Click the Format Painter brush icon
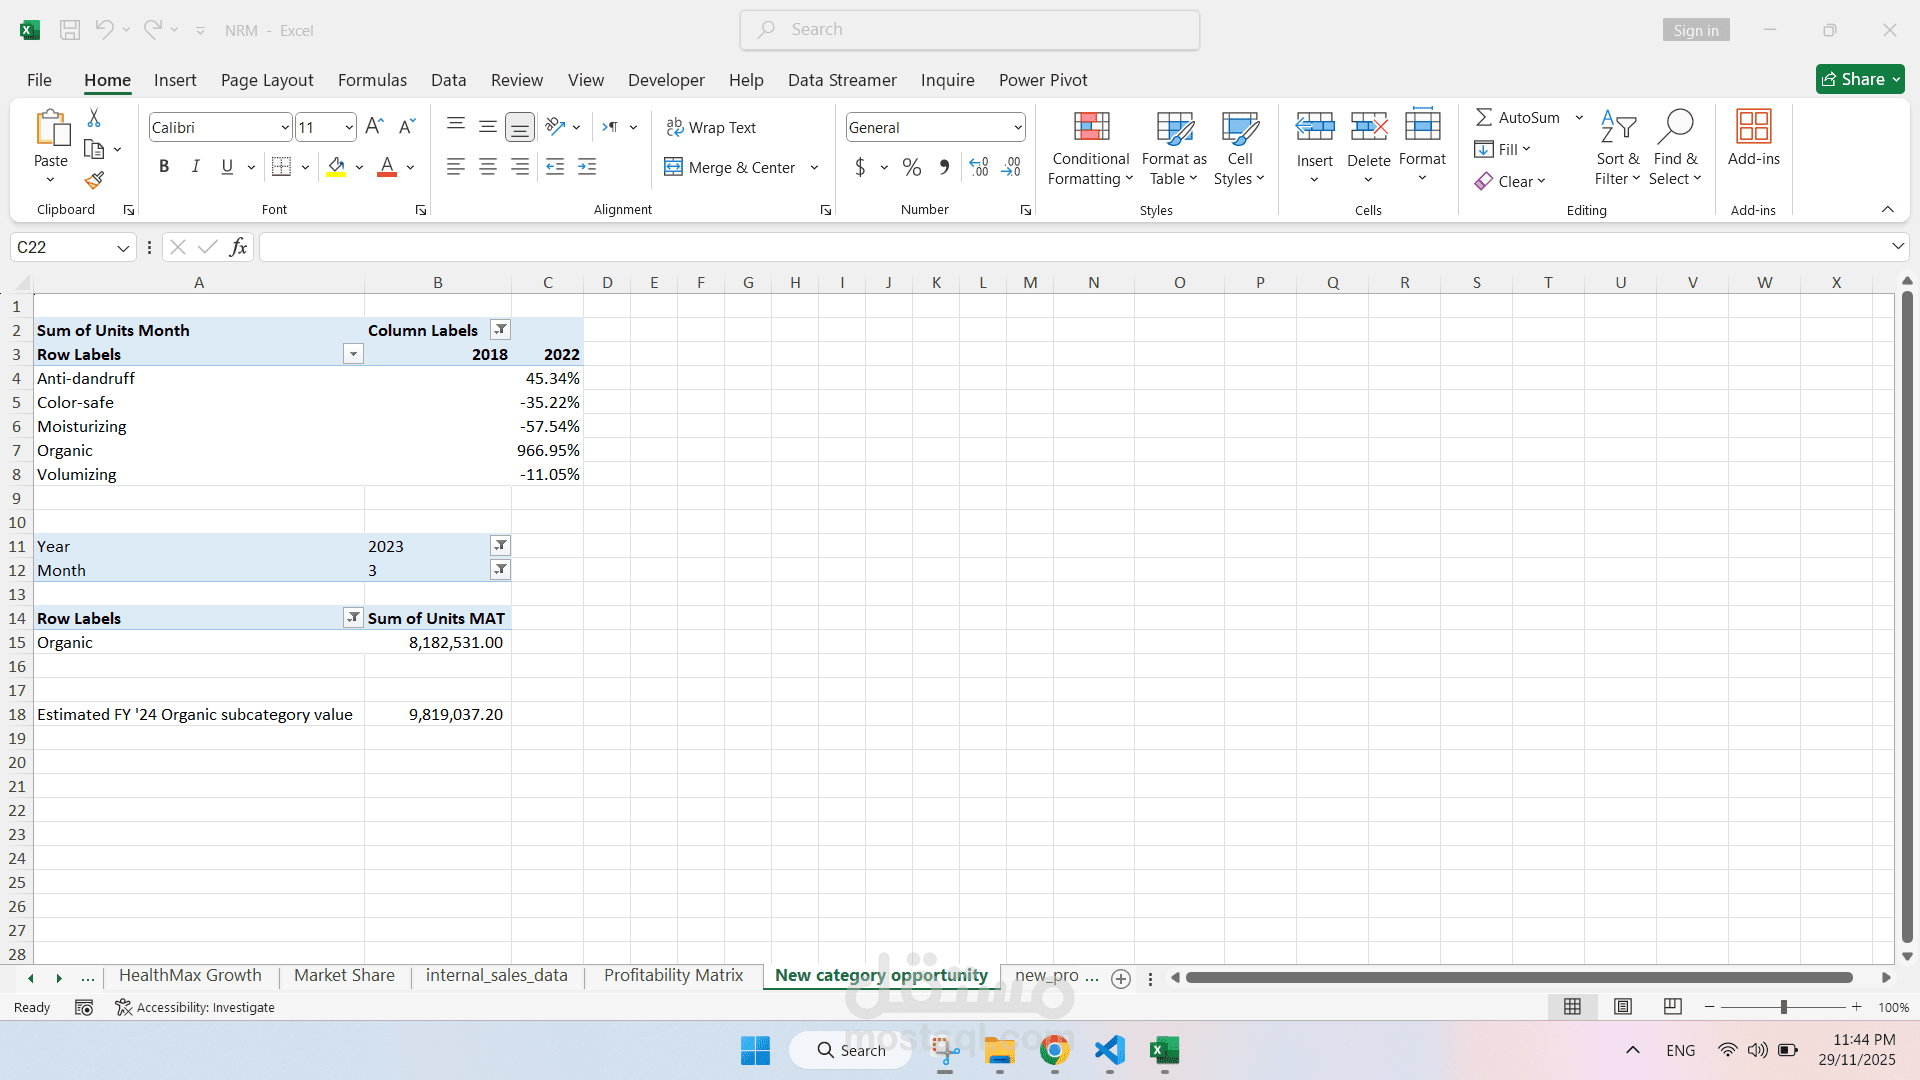1920x1080 pixels. click(x=94, y=180)
